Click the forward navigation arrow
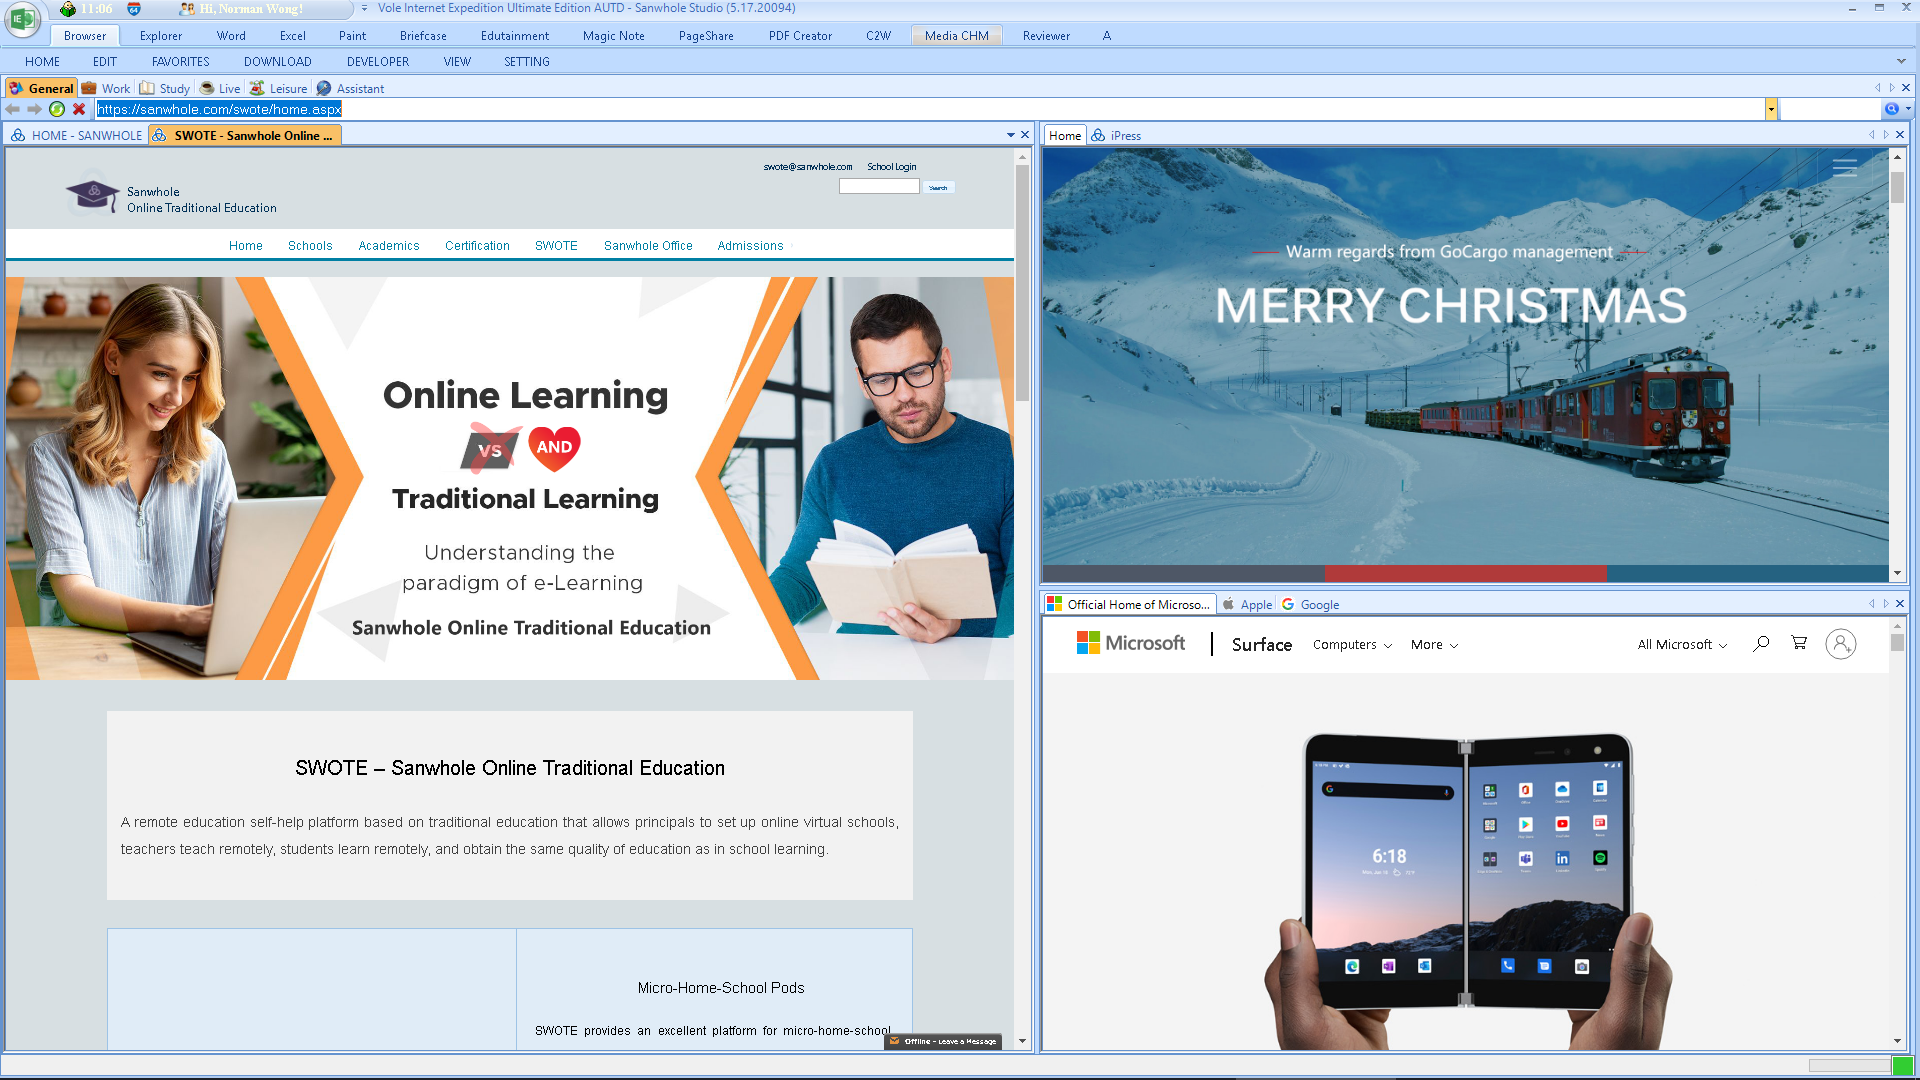The width and height of the screenshot is (1920, 1080). click(x=34, y=109)
